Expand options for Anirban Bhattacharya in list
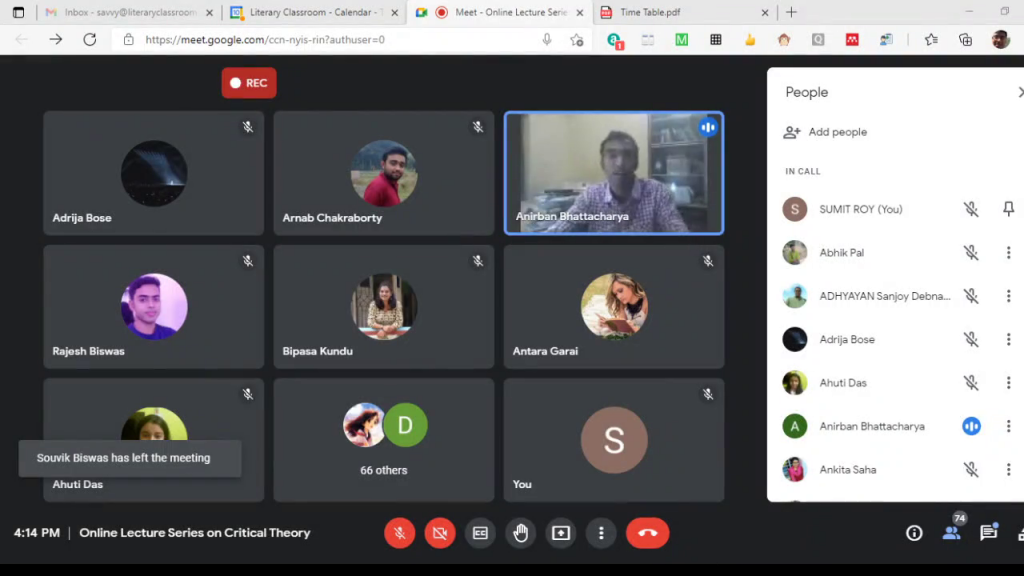Image resolution: width=1024 pixels, height=576 pixels. (x=1008, y=426)
